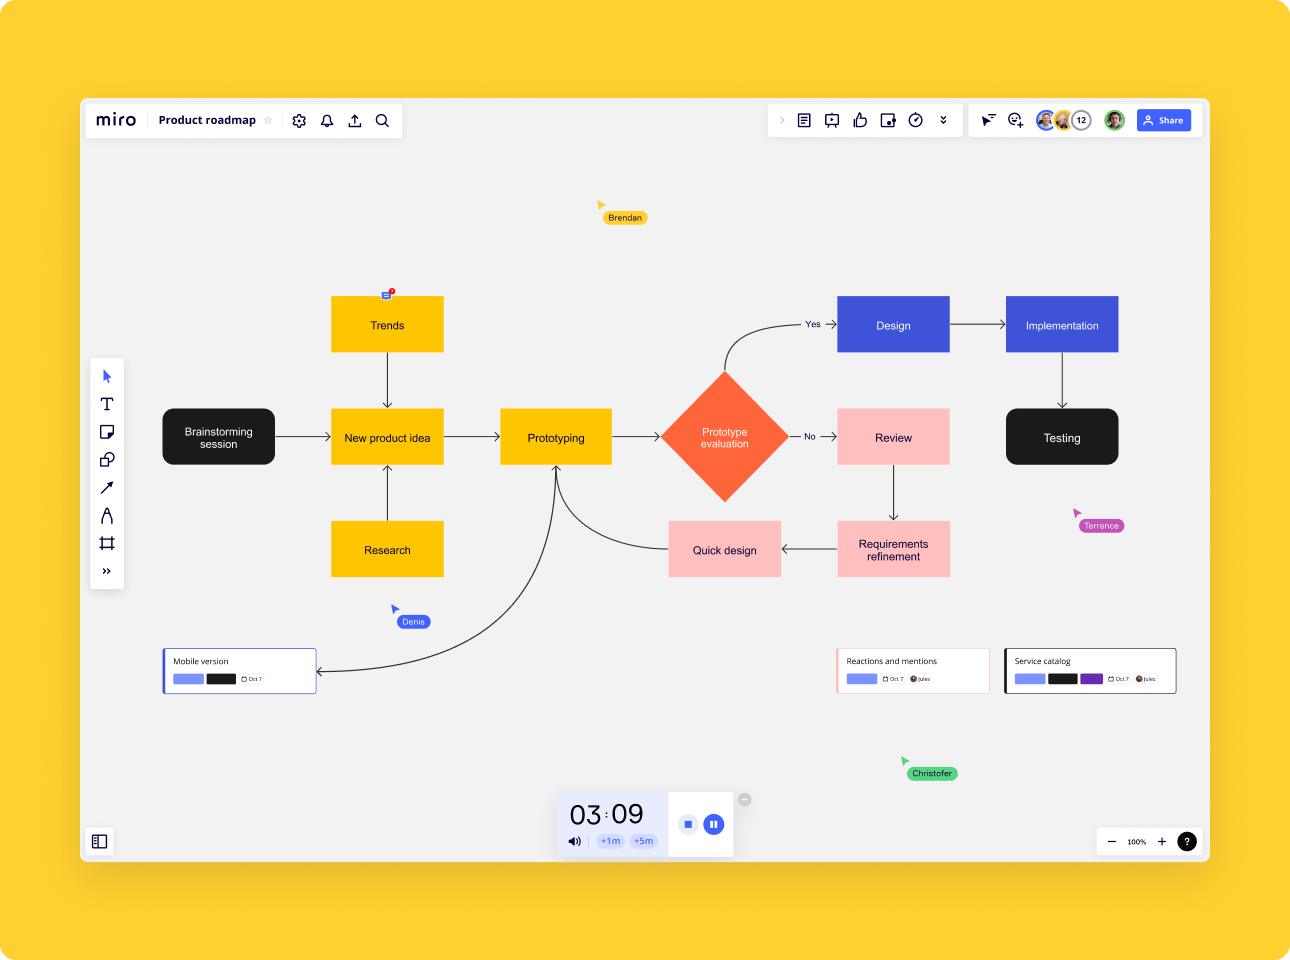1290x960 pixels.
Task: Expand the hidden tools with the double chevron
Action: pyautogui.click(x=107, y=570)
